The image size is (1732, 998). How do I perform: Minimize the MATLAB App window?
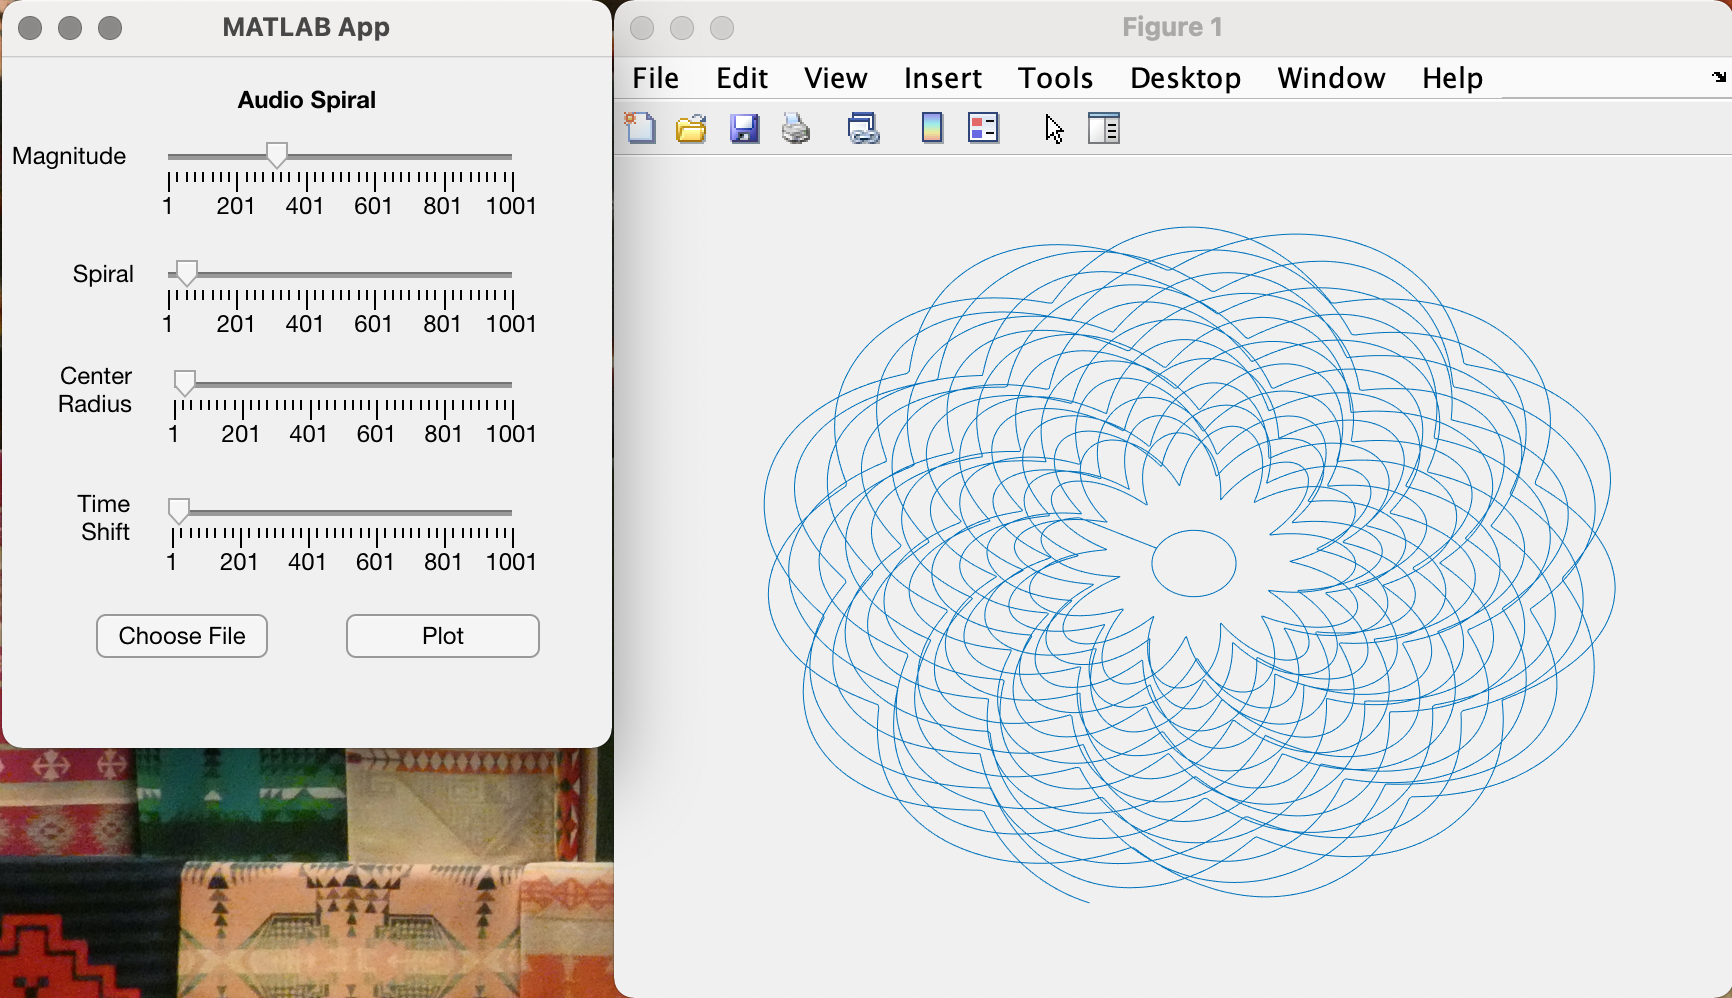coord(70,28)
